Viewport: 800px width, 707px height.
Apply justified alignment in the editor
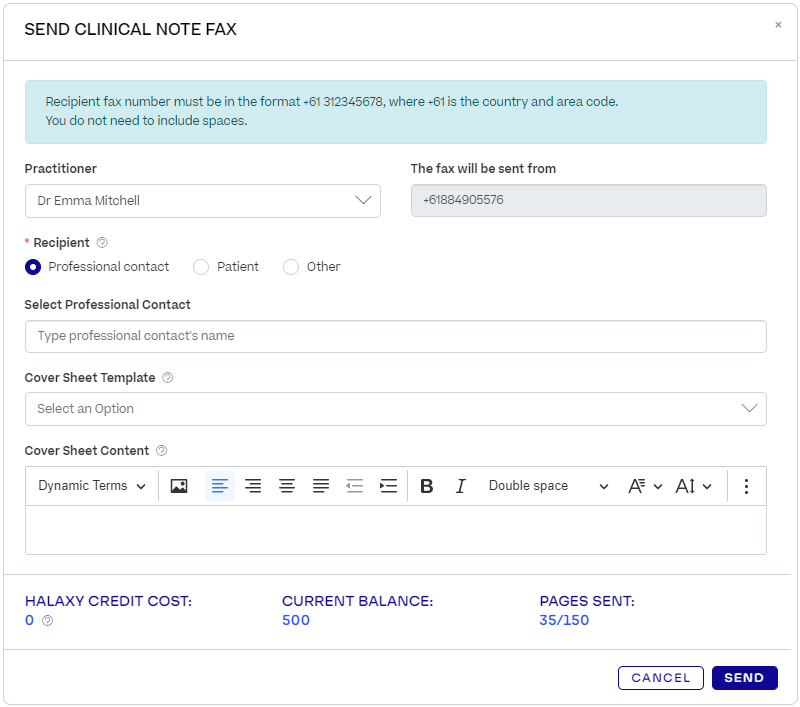point(321,485)
